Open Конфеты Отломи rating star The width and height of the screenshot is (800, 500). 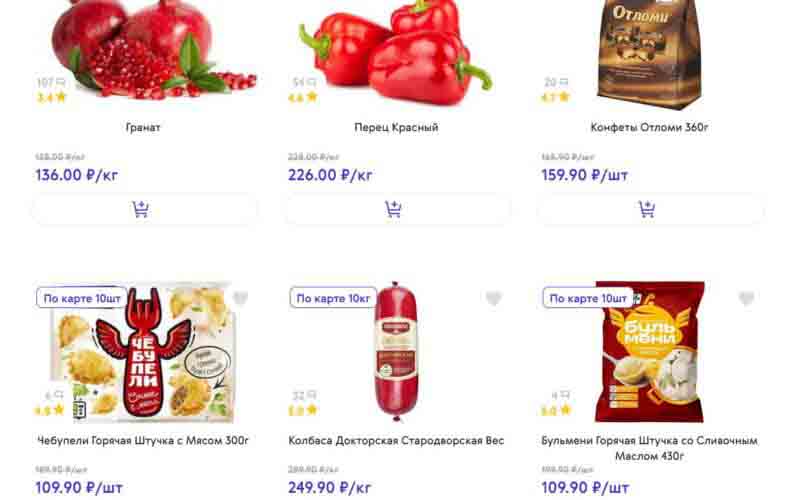[x=564, y=97]
